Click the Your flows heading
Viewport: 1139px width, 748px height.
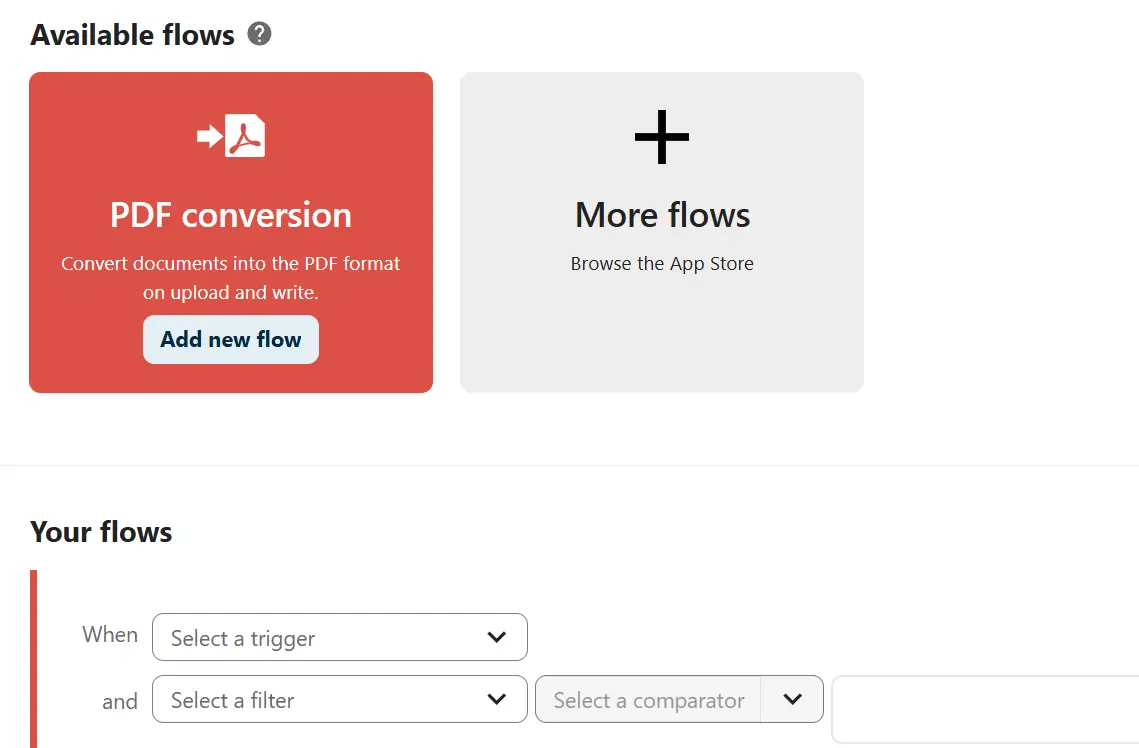[x=101, y=532]
